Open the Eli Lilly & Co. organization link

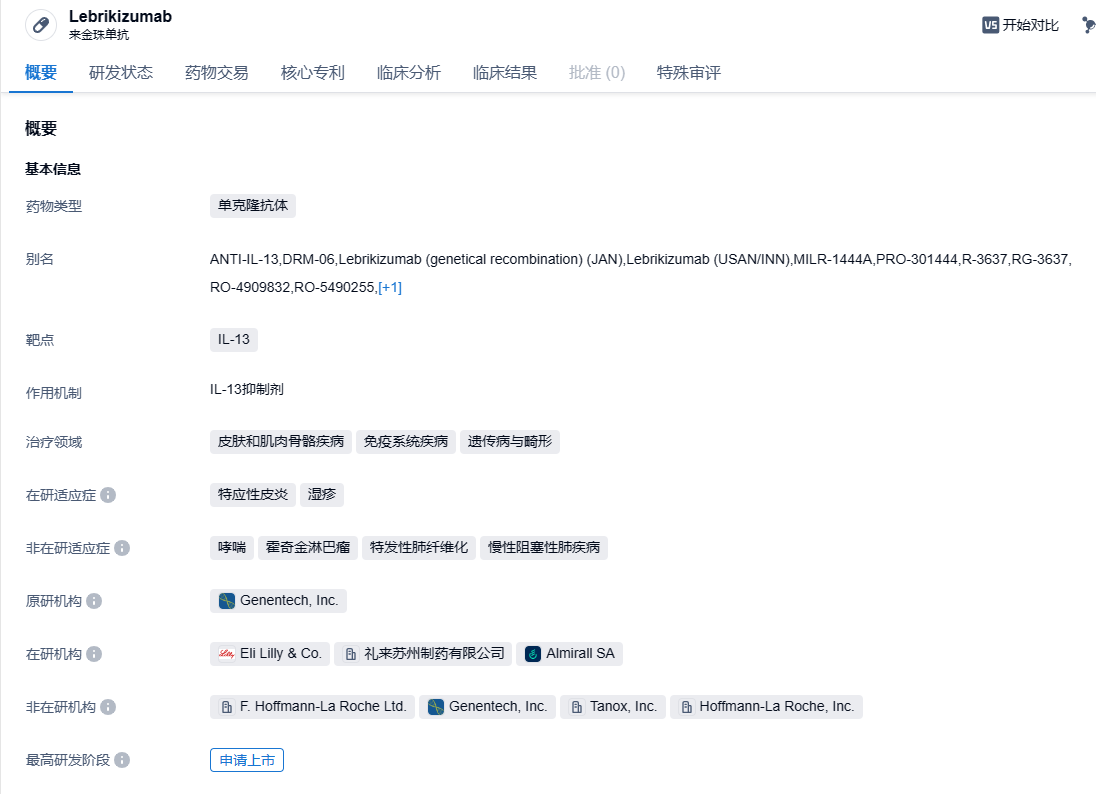270,654
